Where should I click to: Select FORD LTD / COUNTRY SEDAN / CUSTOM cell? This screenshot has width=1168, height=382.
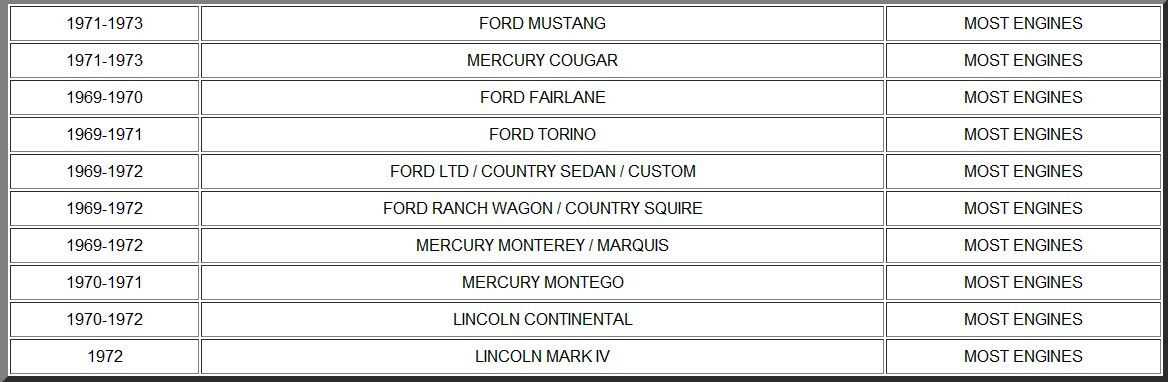(x=542, y=171)
